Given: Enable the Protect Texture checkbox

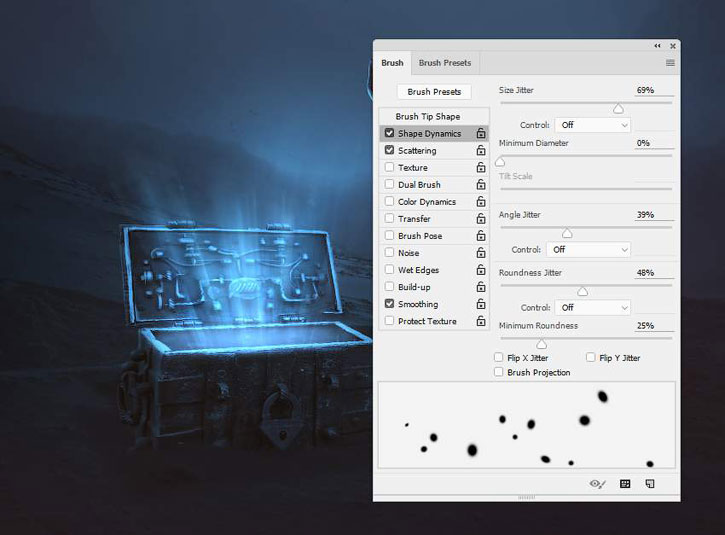Looking at the screenshot, I should pos(389,320).
